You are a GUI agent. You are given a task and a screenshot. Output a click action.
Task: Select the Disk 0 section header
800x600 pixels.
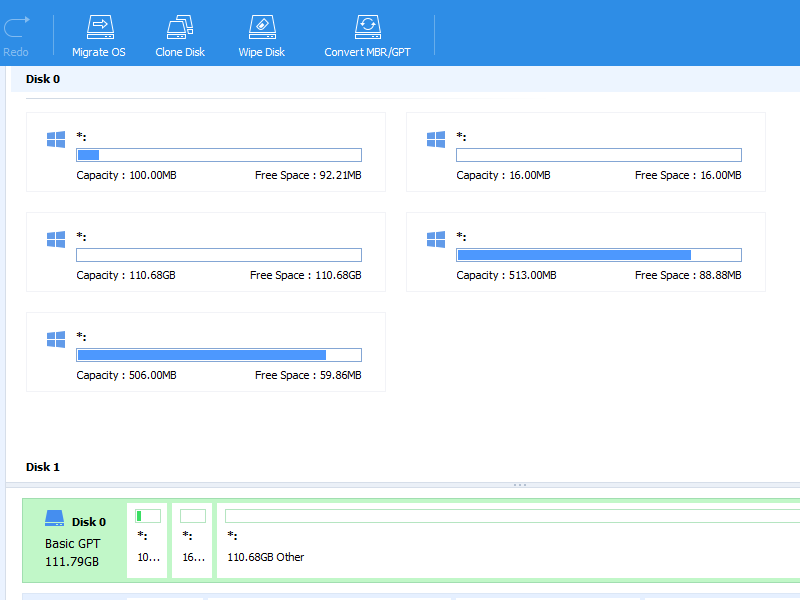[x=43, y=79]
